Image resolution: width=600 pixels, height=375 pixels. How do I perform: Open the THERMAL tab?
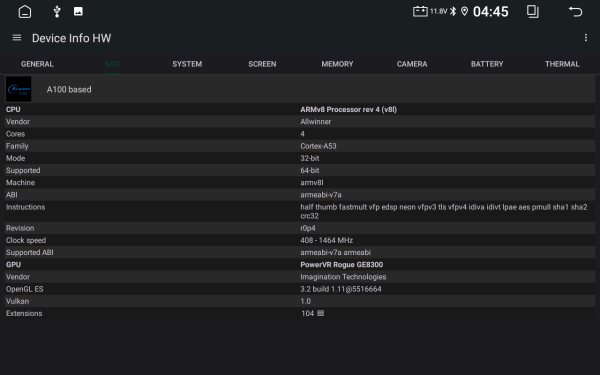point(562,64)
